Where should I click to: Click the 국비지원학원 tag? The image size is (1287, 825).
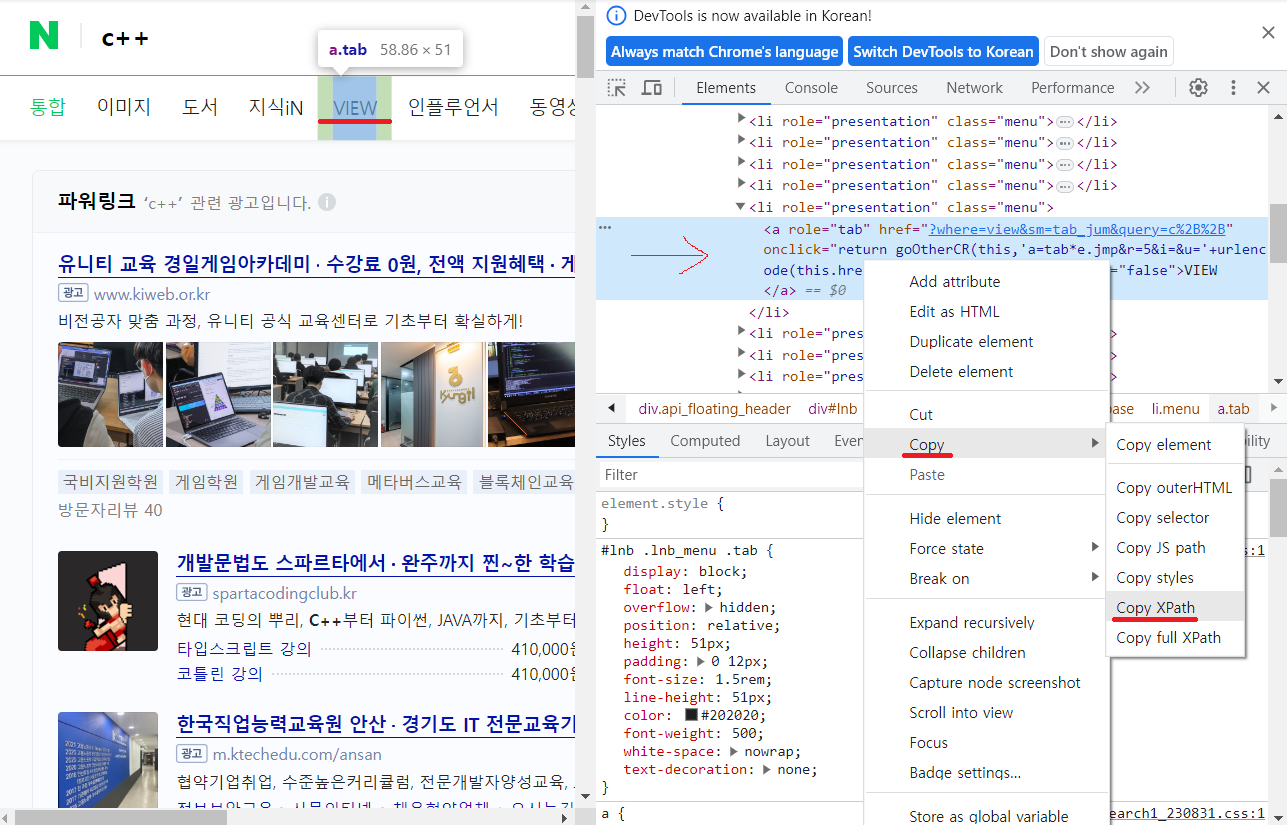110,482
